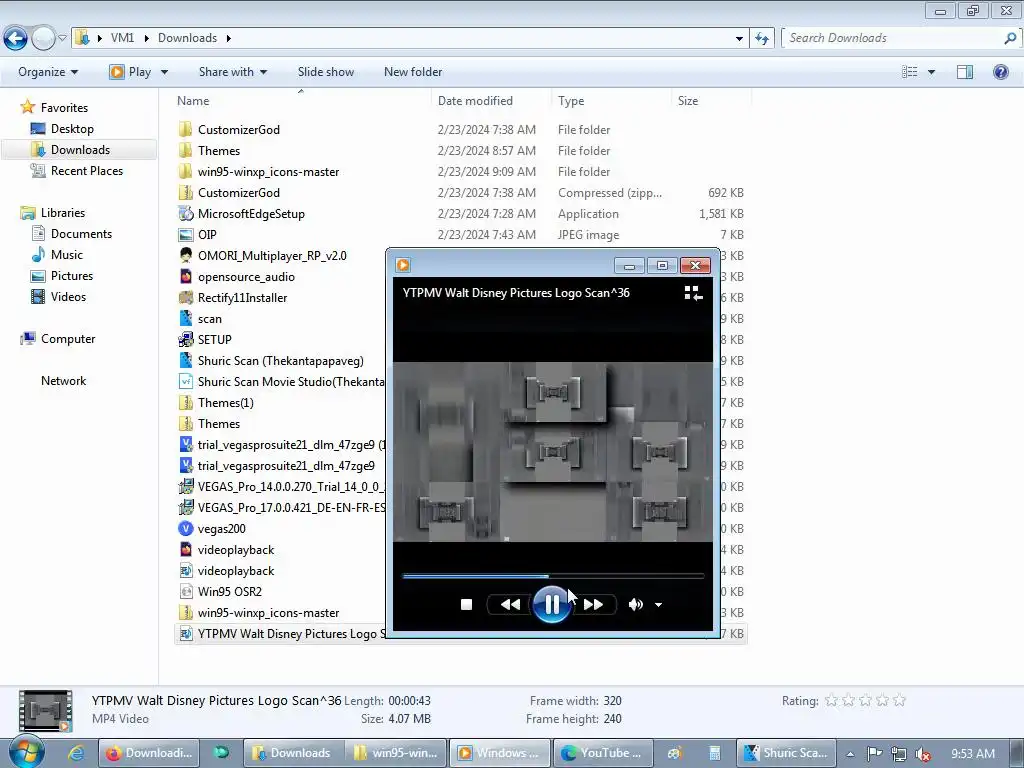The width and height of the screenshot is (1024, 768).
Task: Select Computer in navigation pane
Action: pos(68,339)
